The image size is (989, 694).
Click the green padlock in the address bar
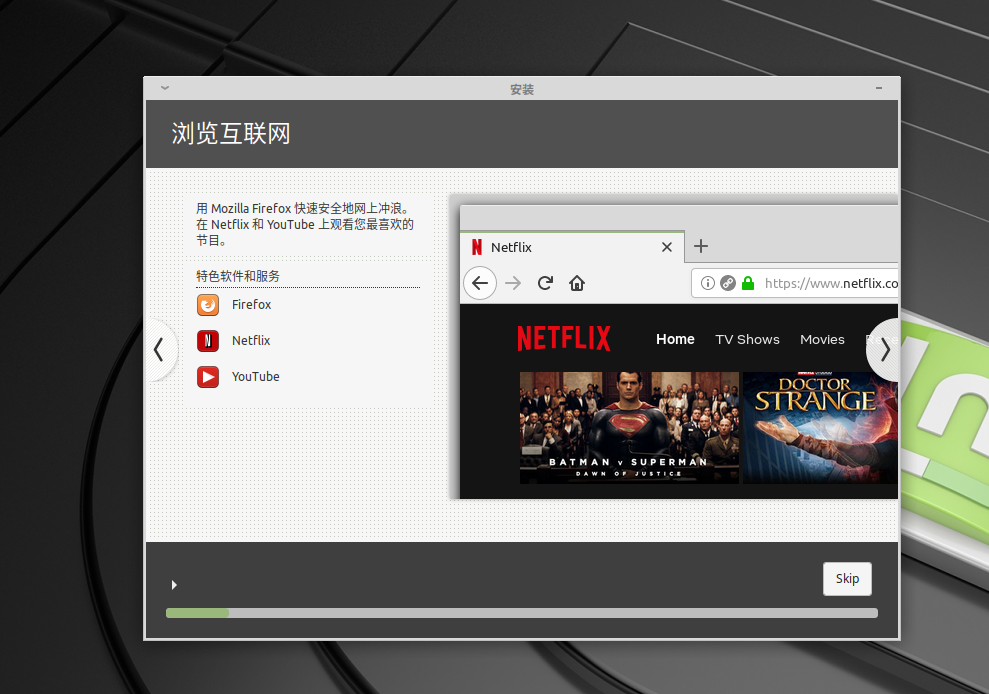(748, 283)
